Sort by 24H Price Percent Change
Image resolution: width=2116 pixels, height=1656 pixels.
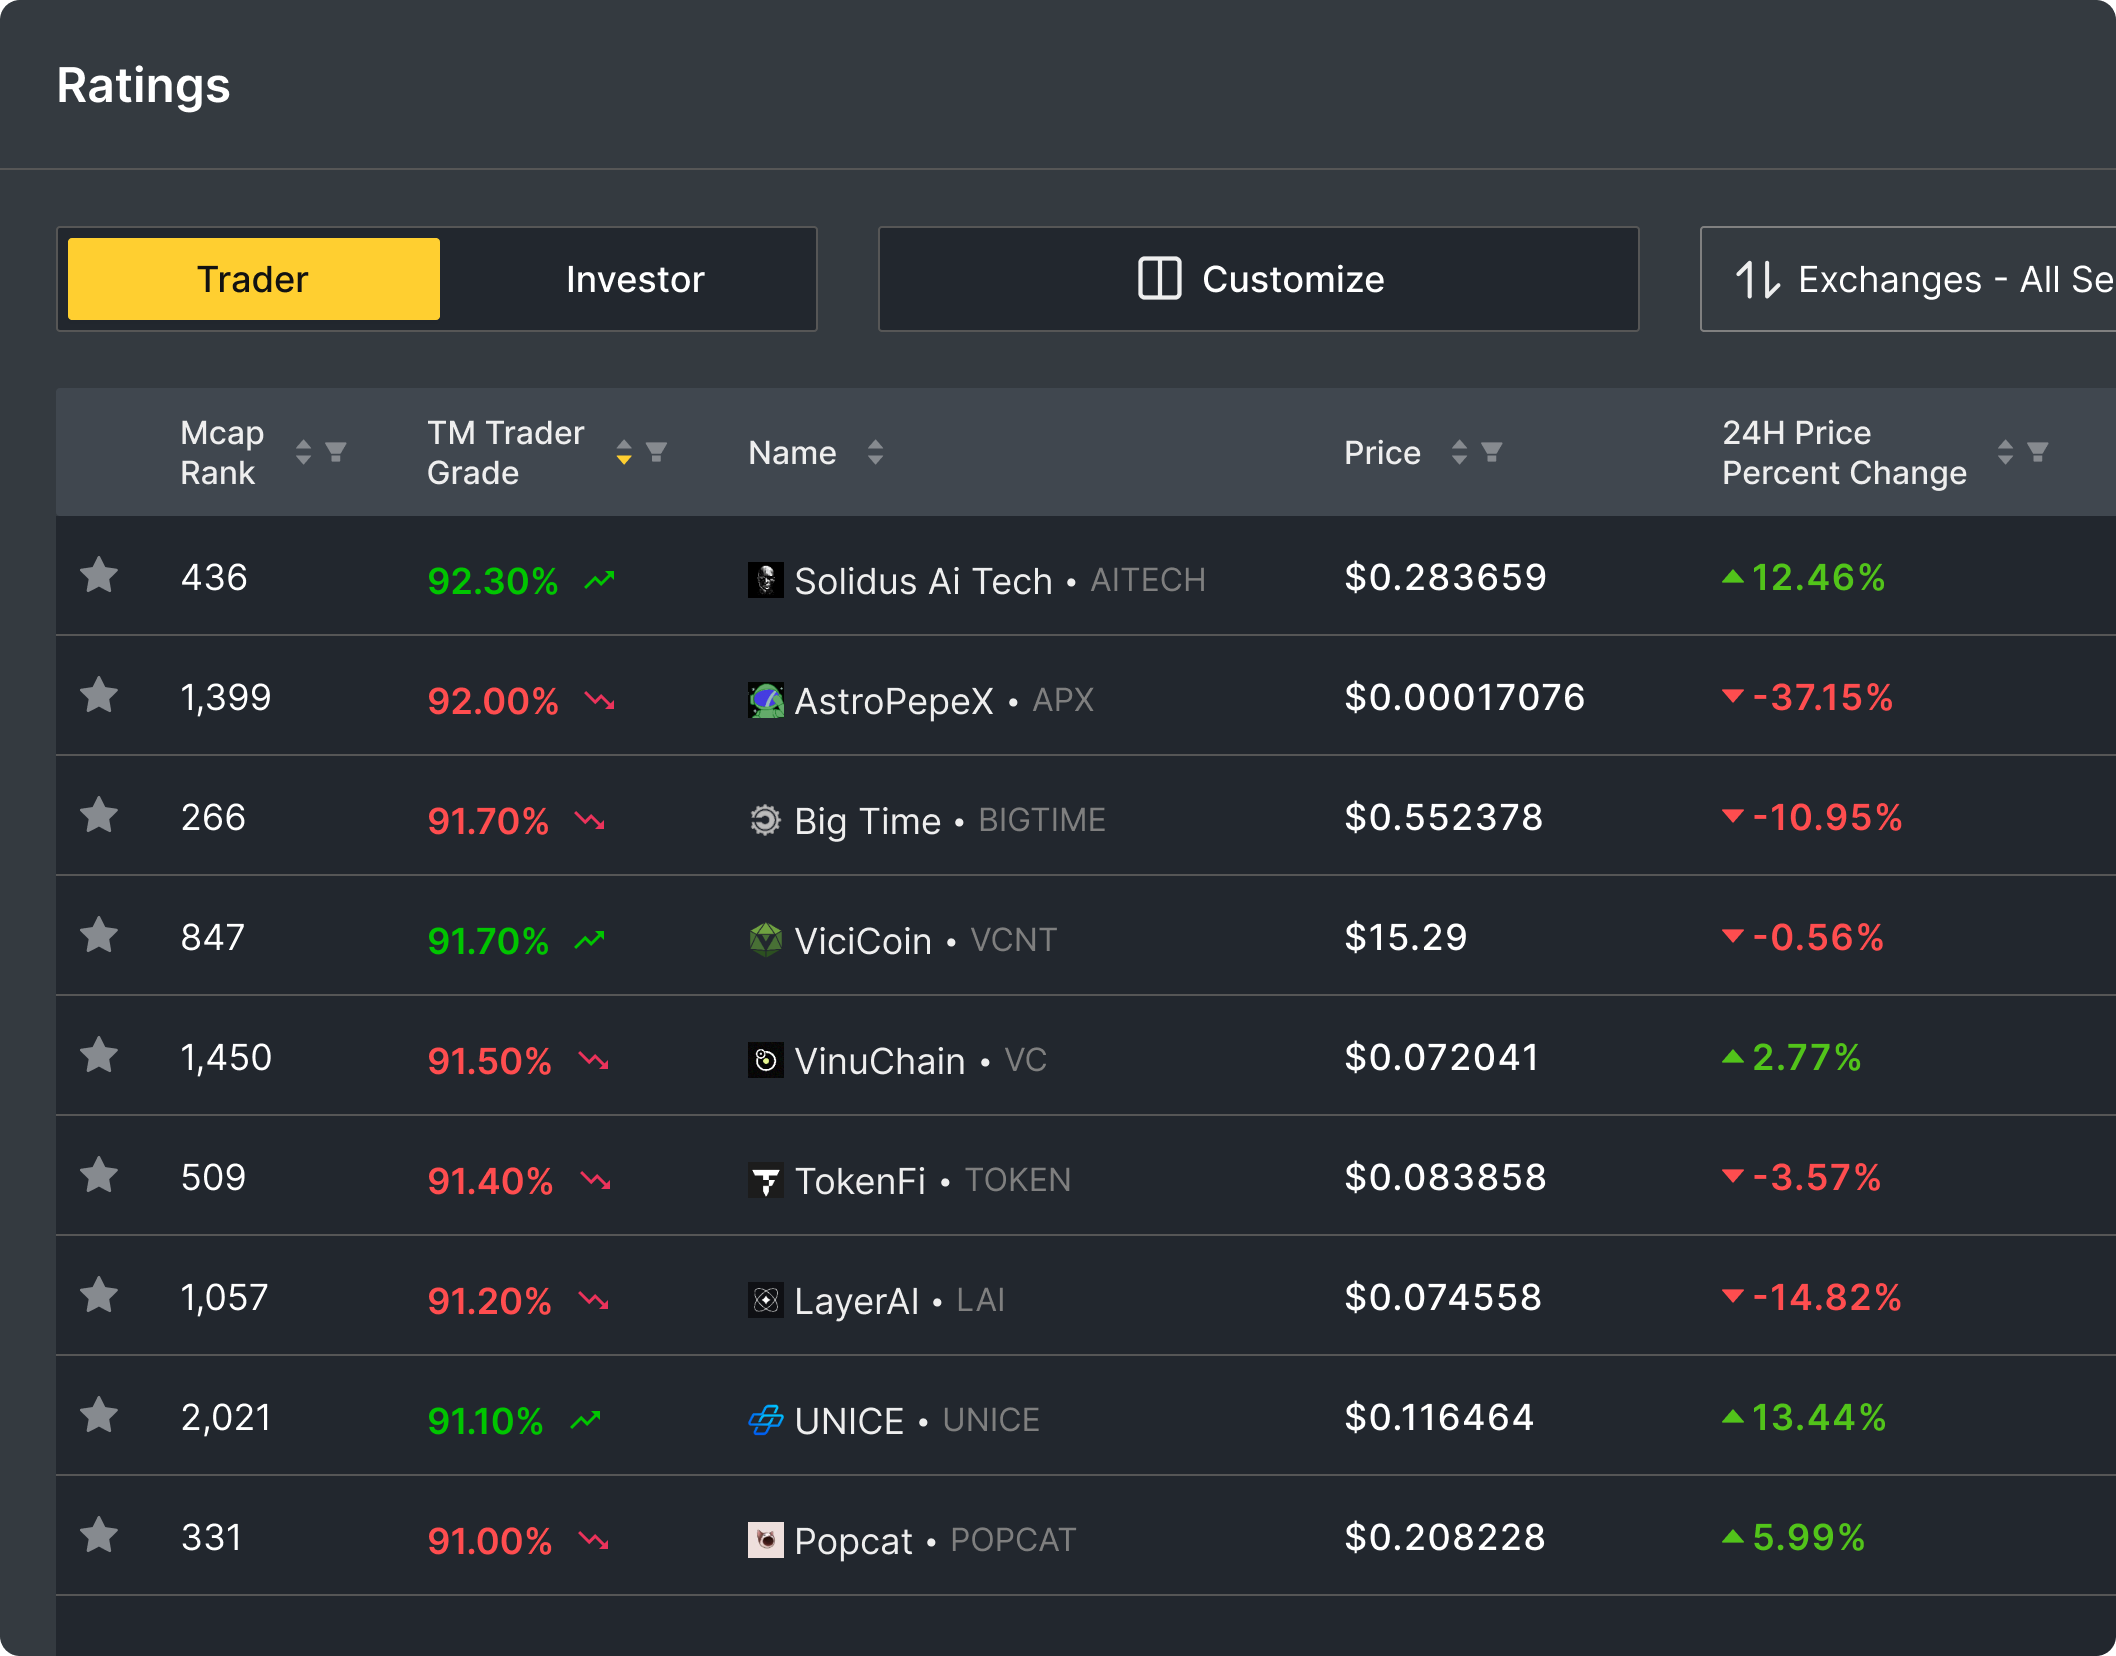point(2006,452)
